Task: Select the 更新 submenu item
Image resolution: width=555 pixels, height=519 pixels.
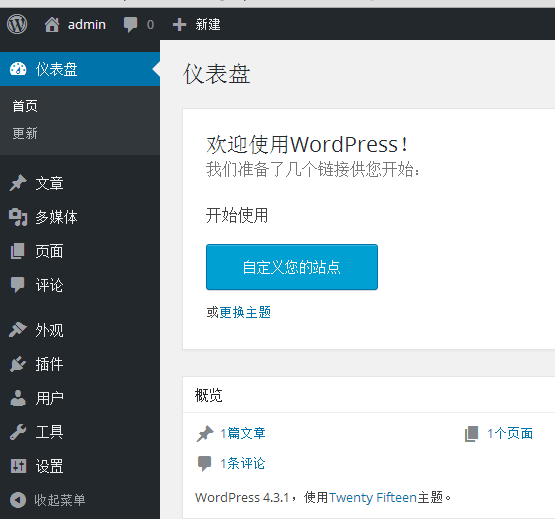Action: click(x=25, y=133)
